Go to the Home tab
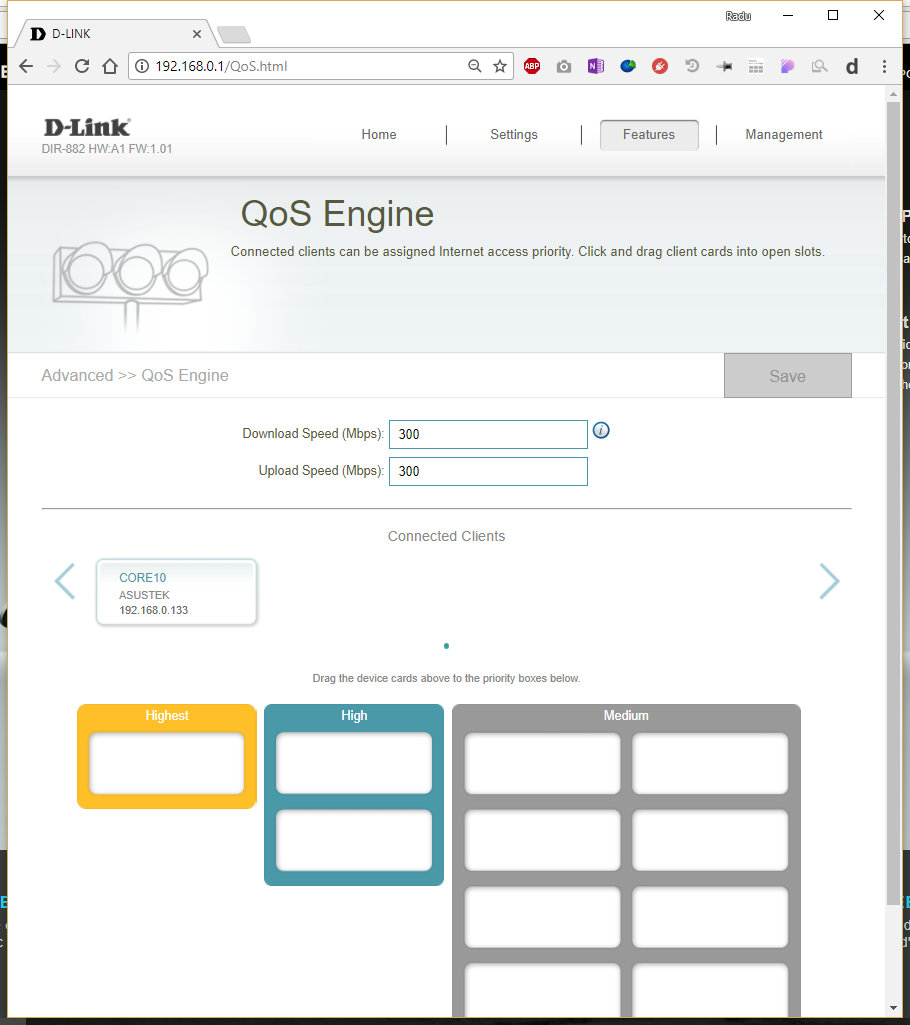The image size is (910, 1025). pos(379,135)
